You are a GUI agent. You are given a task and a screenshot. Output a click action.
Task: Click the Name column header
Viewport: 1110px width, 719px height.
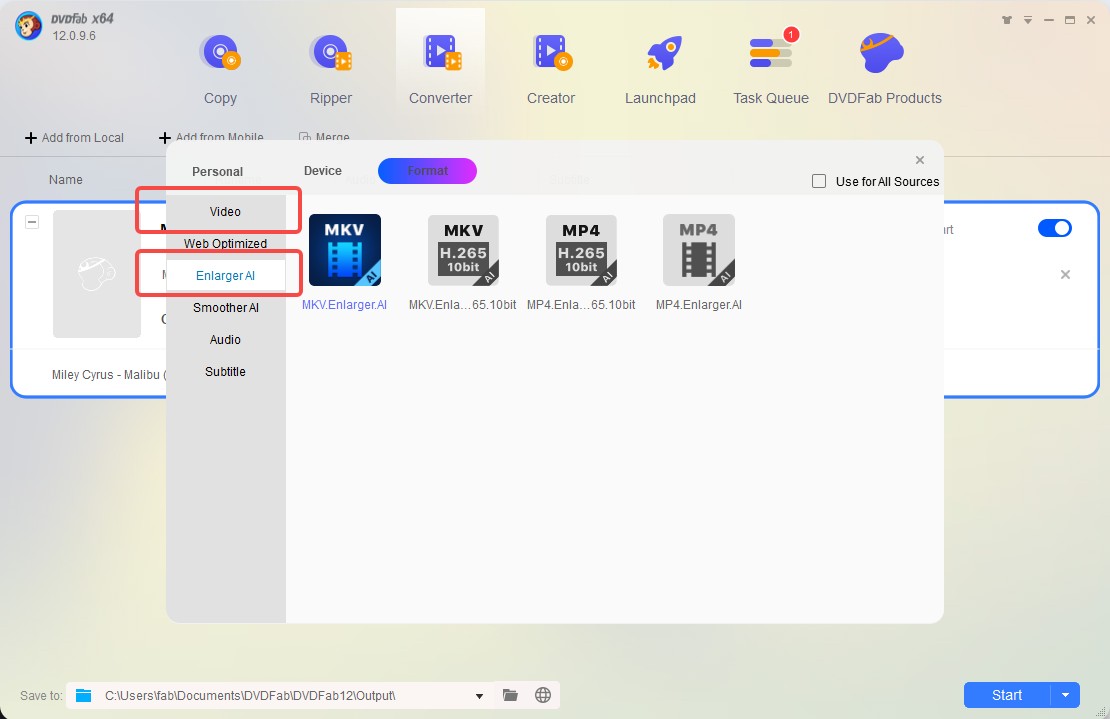pyautogui.click(x=66, y=180)
